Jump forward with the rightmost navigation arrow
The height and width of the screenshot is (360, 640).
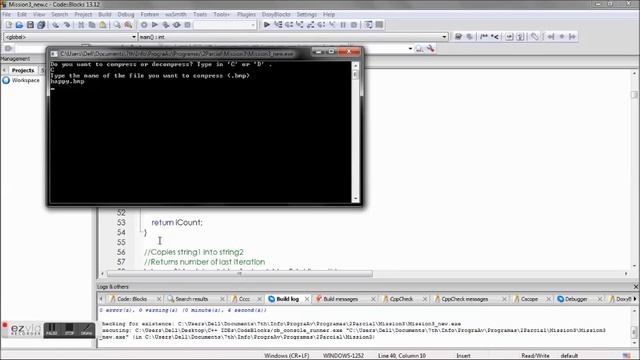click(573, 37)
